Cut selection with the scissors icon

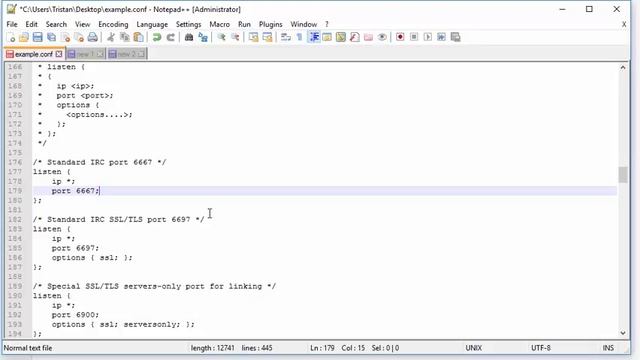point(111,38)
